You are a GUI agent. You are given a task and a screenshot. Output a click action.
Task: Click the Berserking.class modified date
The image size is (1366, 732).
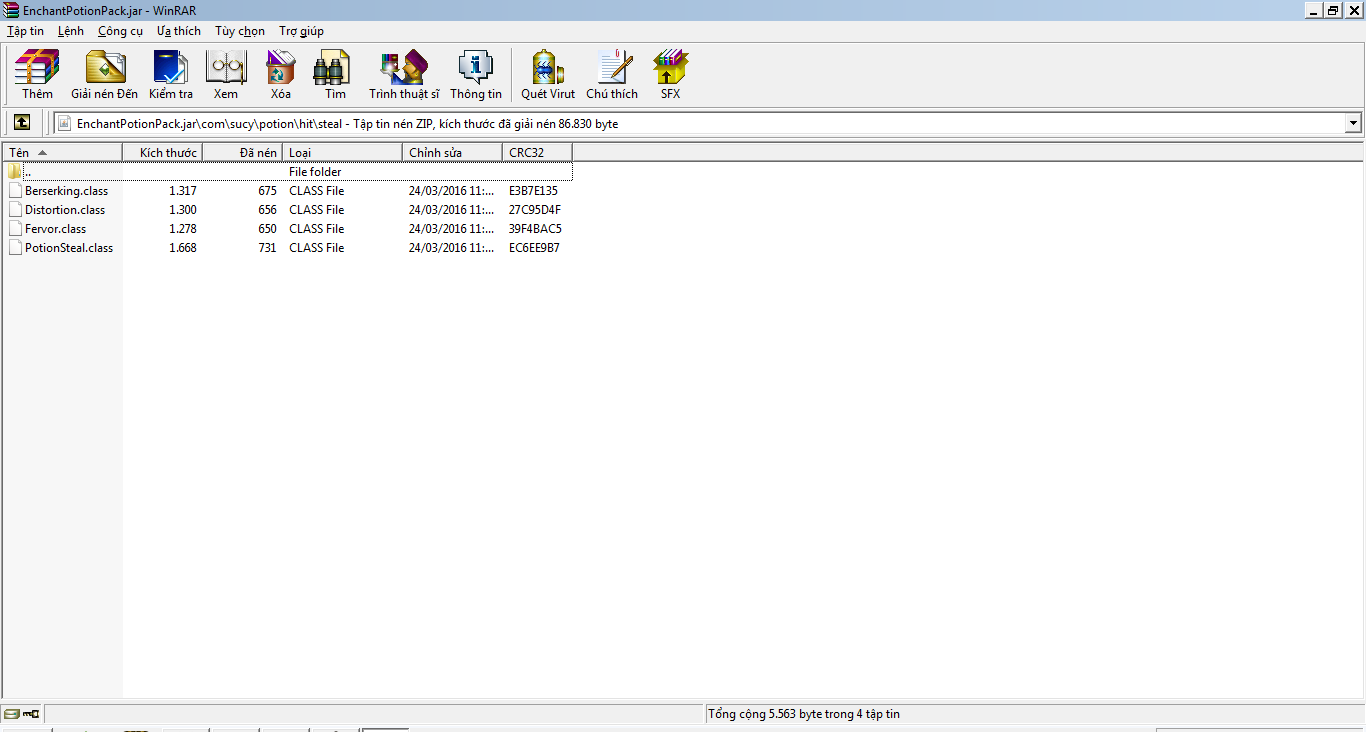(452, 190)
